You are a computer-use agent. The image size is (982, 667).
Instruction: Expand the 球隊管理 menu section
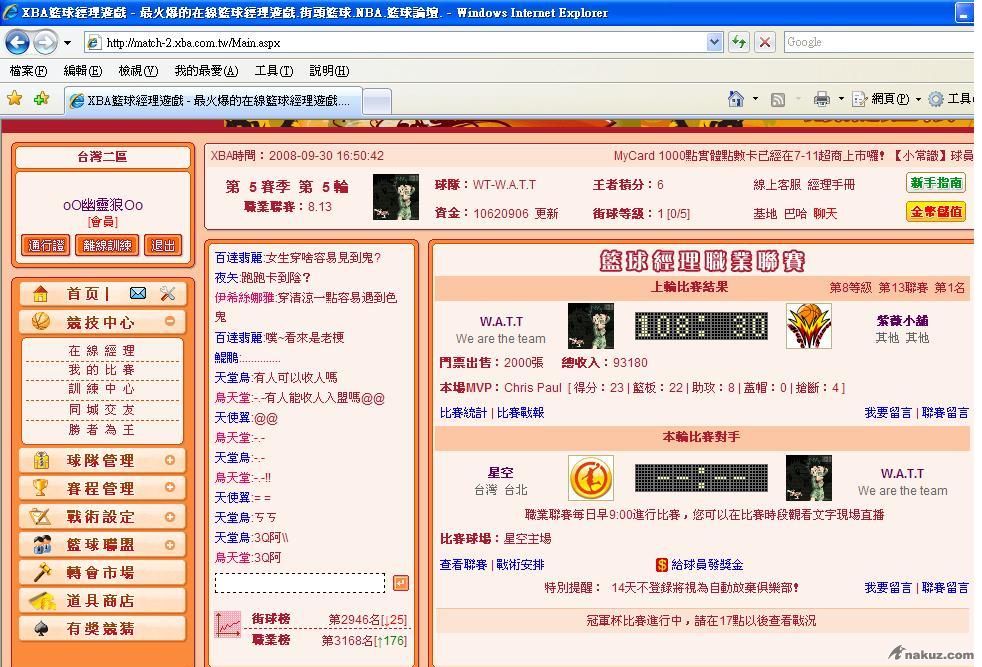pyautogui.click(x=170, y=461)
